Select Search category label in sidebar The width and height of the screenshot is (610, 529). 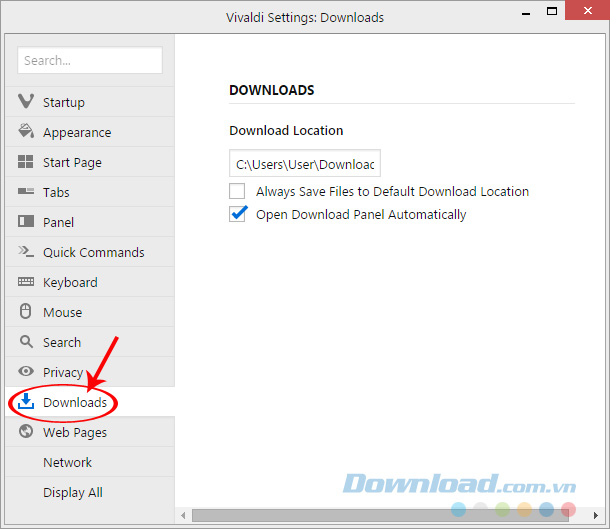(x=62, y=342)
